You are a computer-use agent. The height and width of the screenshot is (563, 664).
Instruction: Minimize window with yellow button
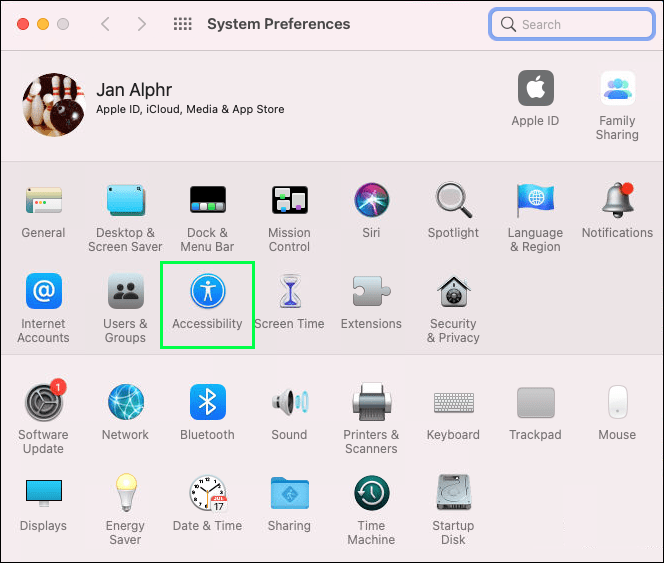pyautogui.click(x=43, y=24)
